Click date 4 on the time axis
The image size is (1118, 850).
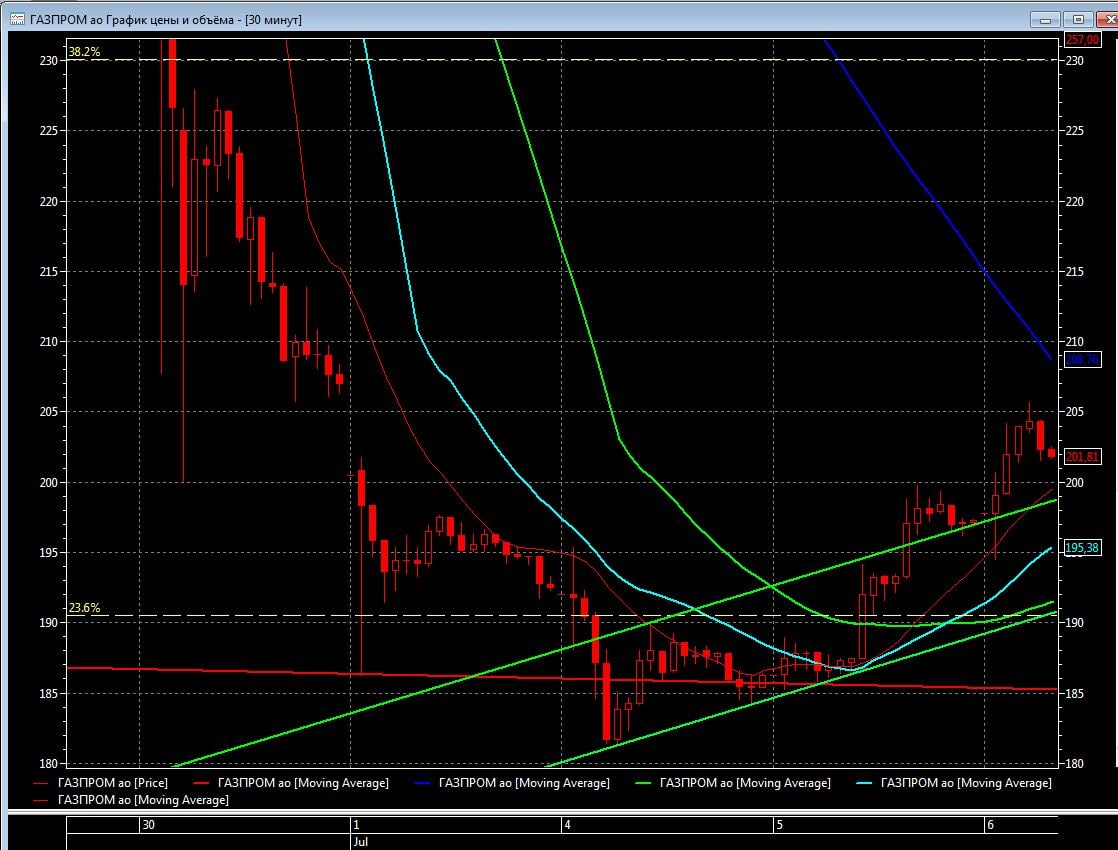pos(567,825)
